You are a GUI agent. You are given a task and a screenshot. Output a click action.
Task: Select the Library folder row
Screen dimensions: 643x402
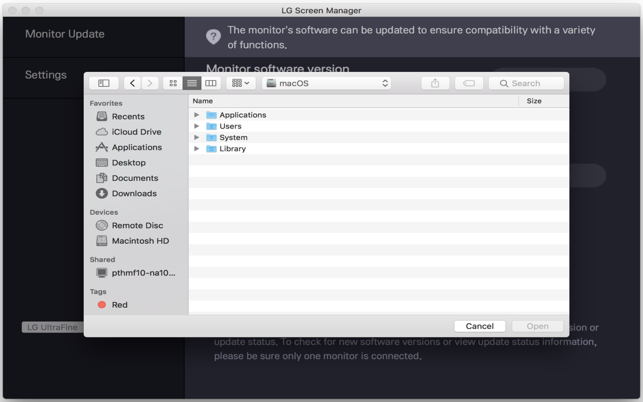click(379, 148)
